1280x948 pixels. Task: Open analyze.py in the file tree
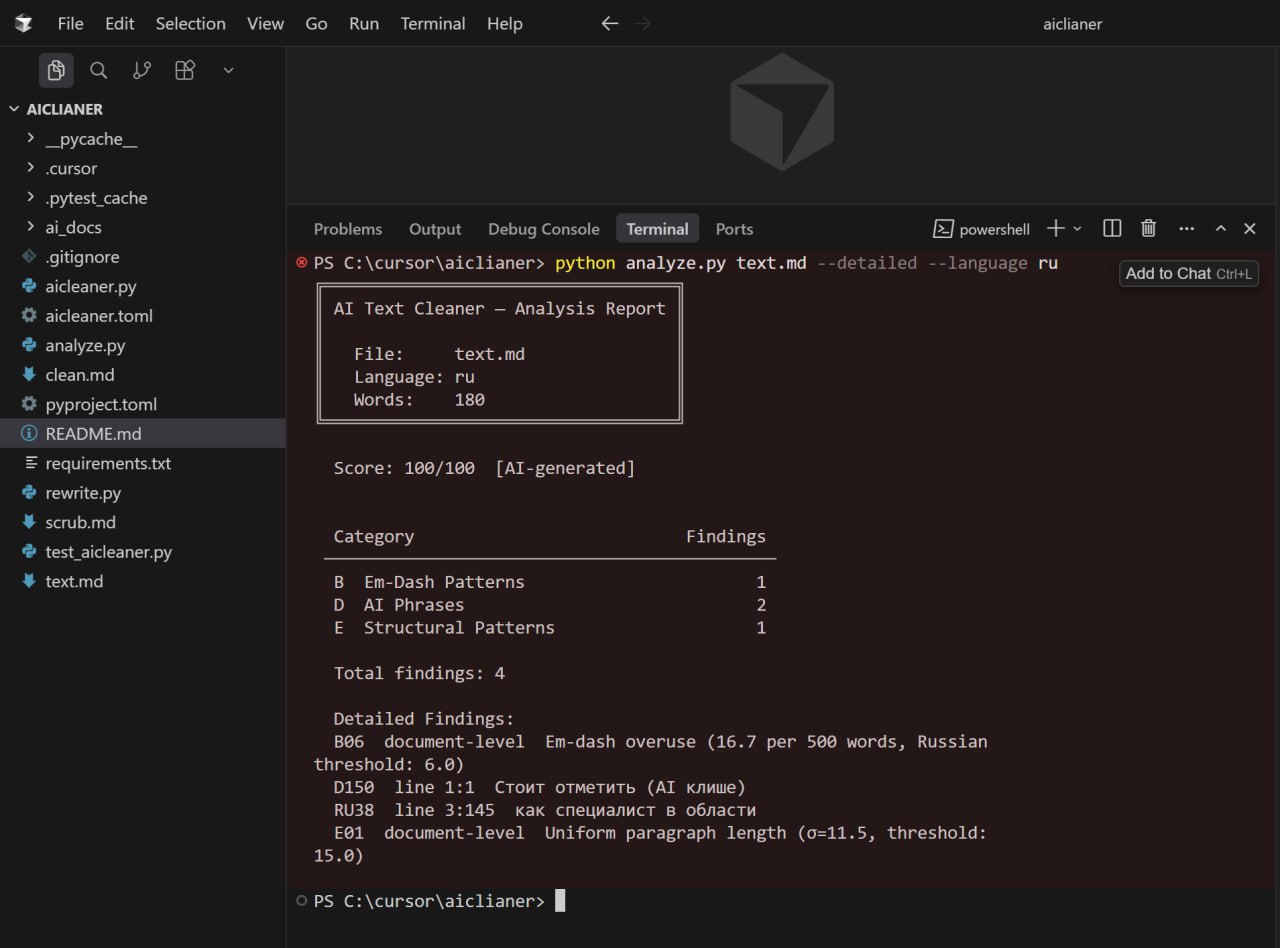tap(85, 345)
